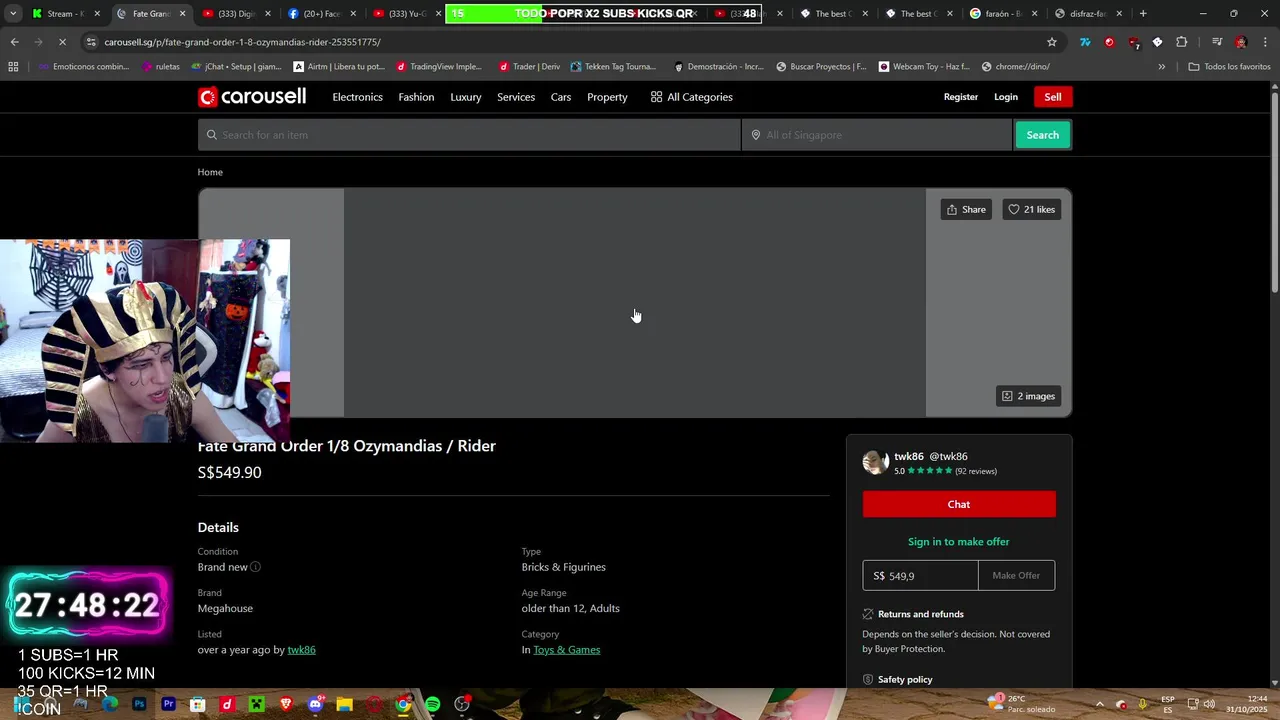
Task: Switch to the disfraz-fa tab
Action: [1090, 14]
